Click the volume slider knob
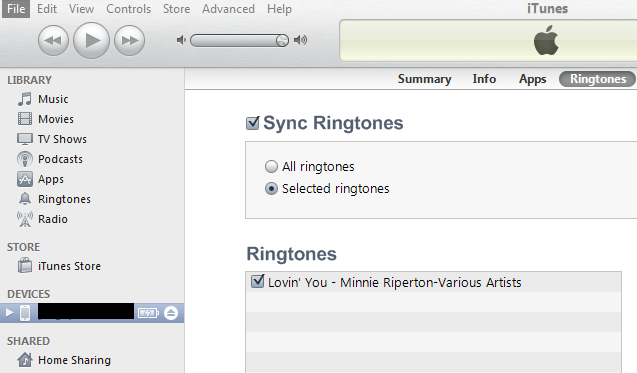The height and width of the screenshot is (373, 637). [x=282, y=40]
